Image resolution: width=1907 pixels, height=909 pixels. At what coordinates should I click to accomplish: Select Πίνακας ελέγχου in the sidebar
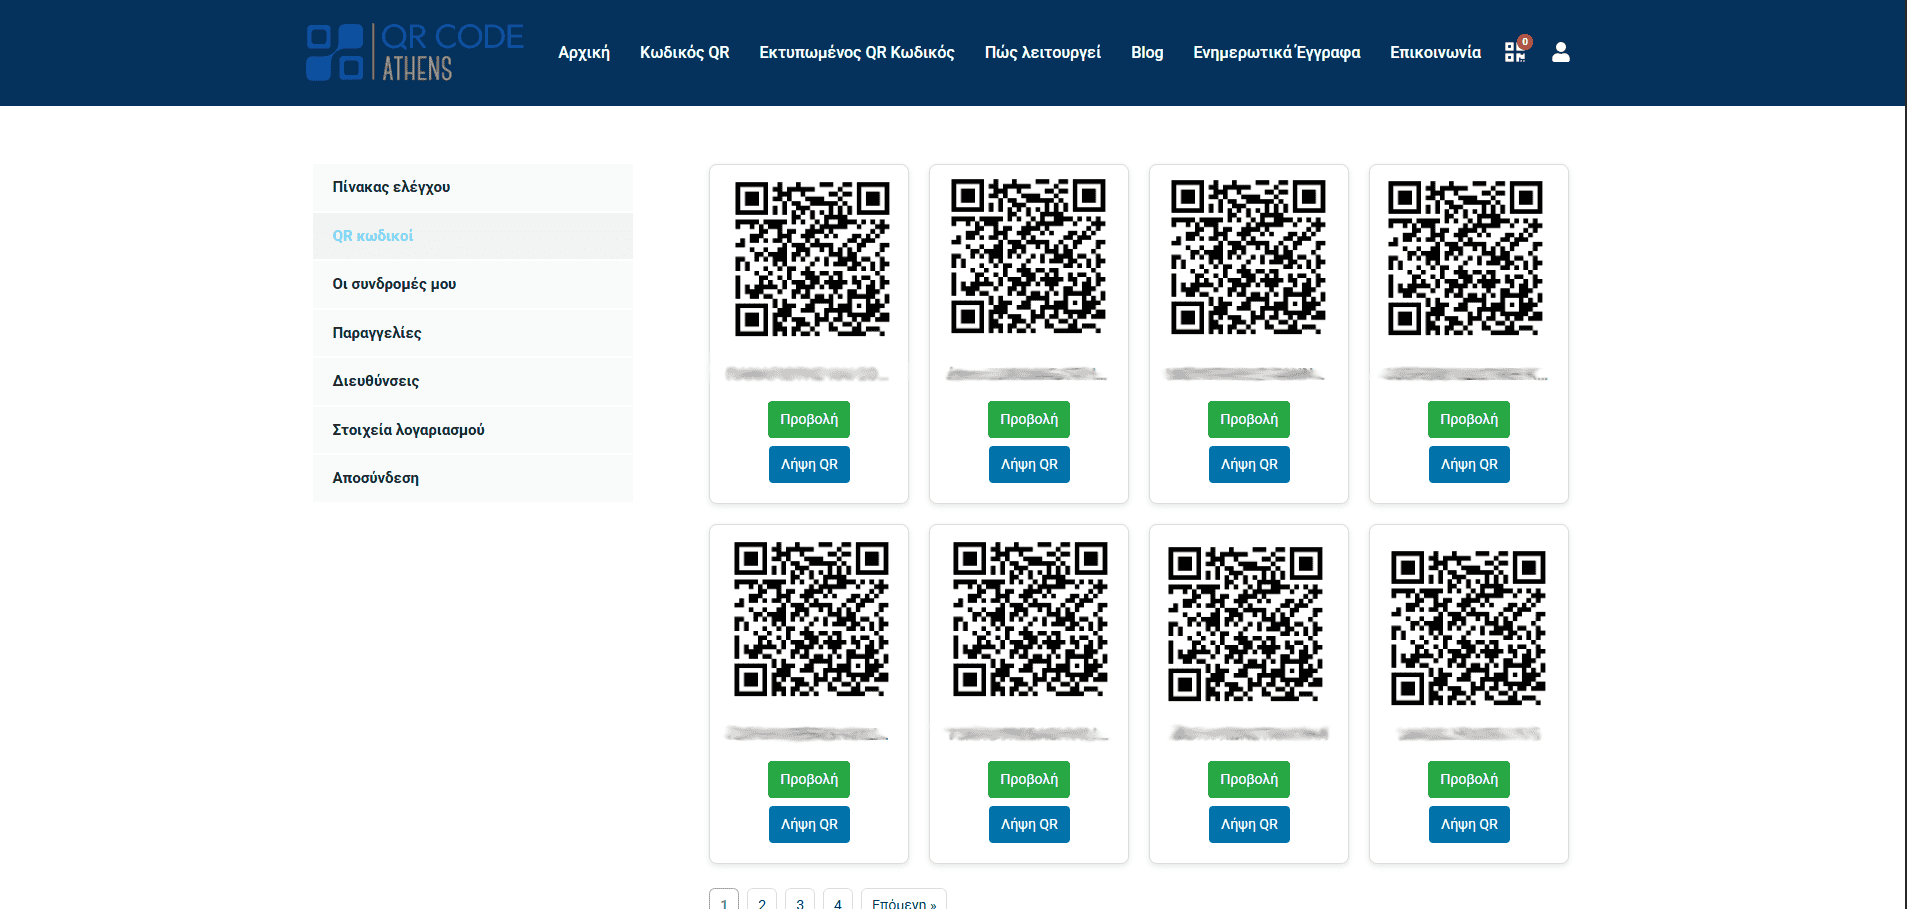(391, 187)
